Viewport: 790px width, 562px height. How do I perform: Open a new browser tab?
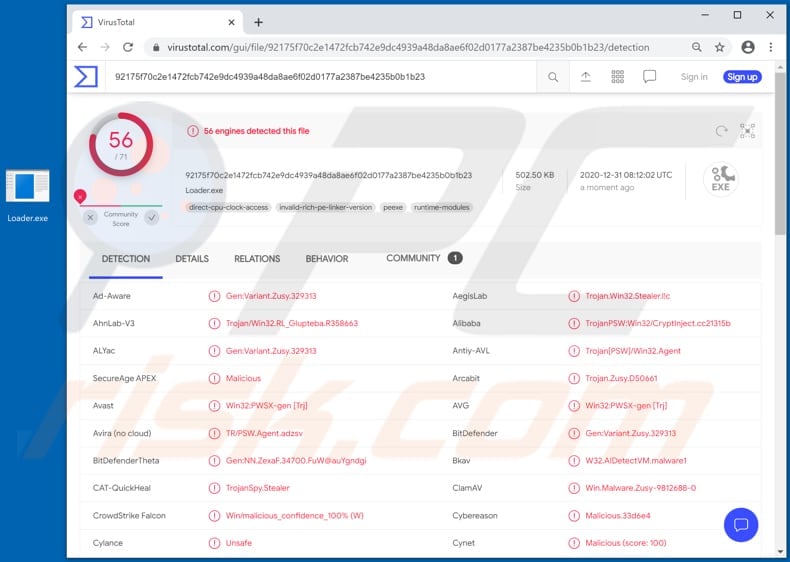tap(258, 22)
